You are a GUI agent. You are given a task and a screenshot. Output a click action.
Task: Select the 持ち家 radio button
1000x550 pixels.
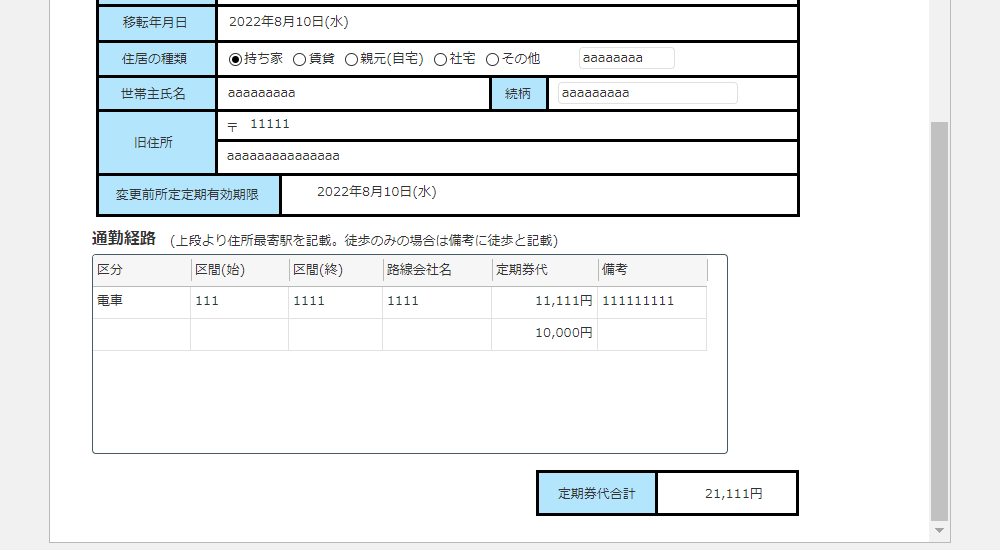236,59
